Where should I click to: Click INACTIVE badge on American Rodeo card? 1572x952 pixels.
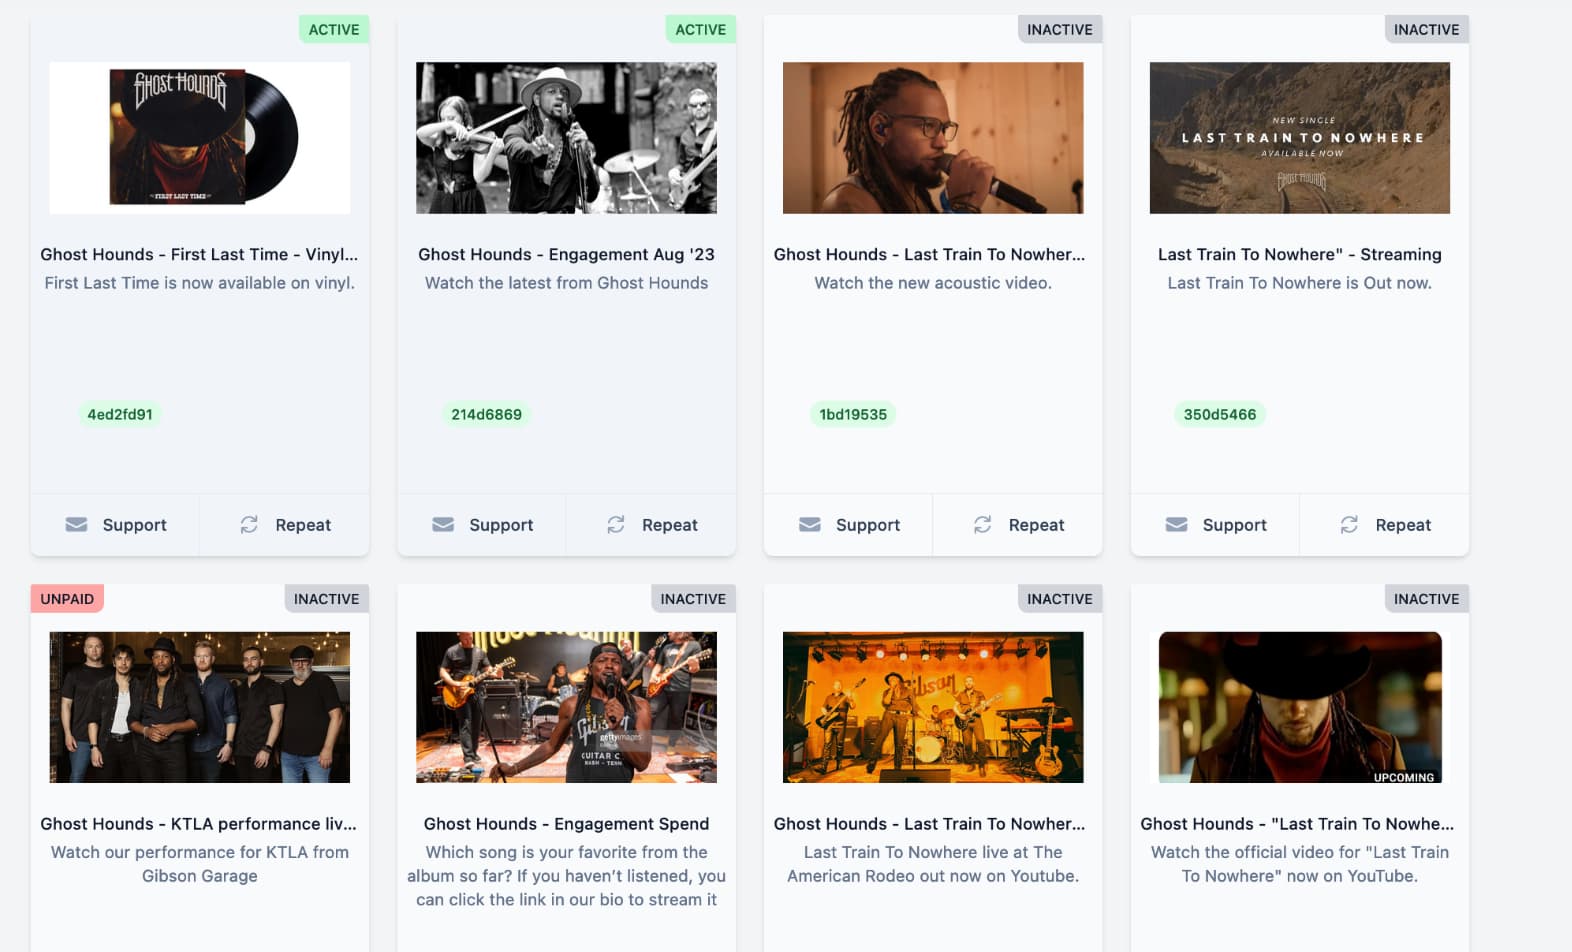pos(1060,599)
